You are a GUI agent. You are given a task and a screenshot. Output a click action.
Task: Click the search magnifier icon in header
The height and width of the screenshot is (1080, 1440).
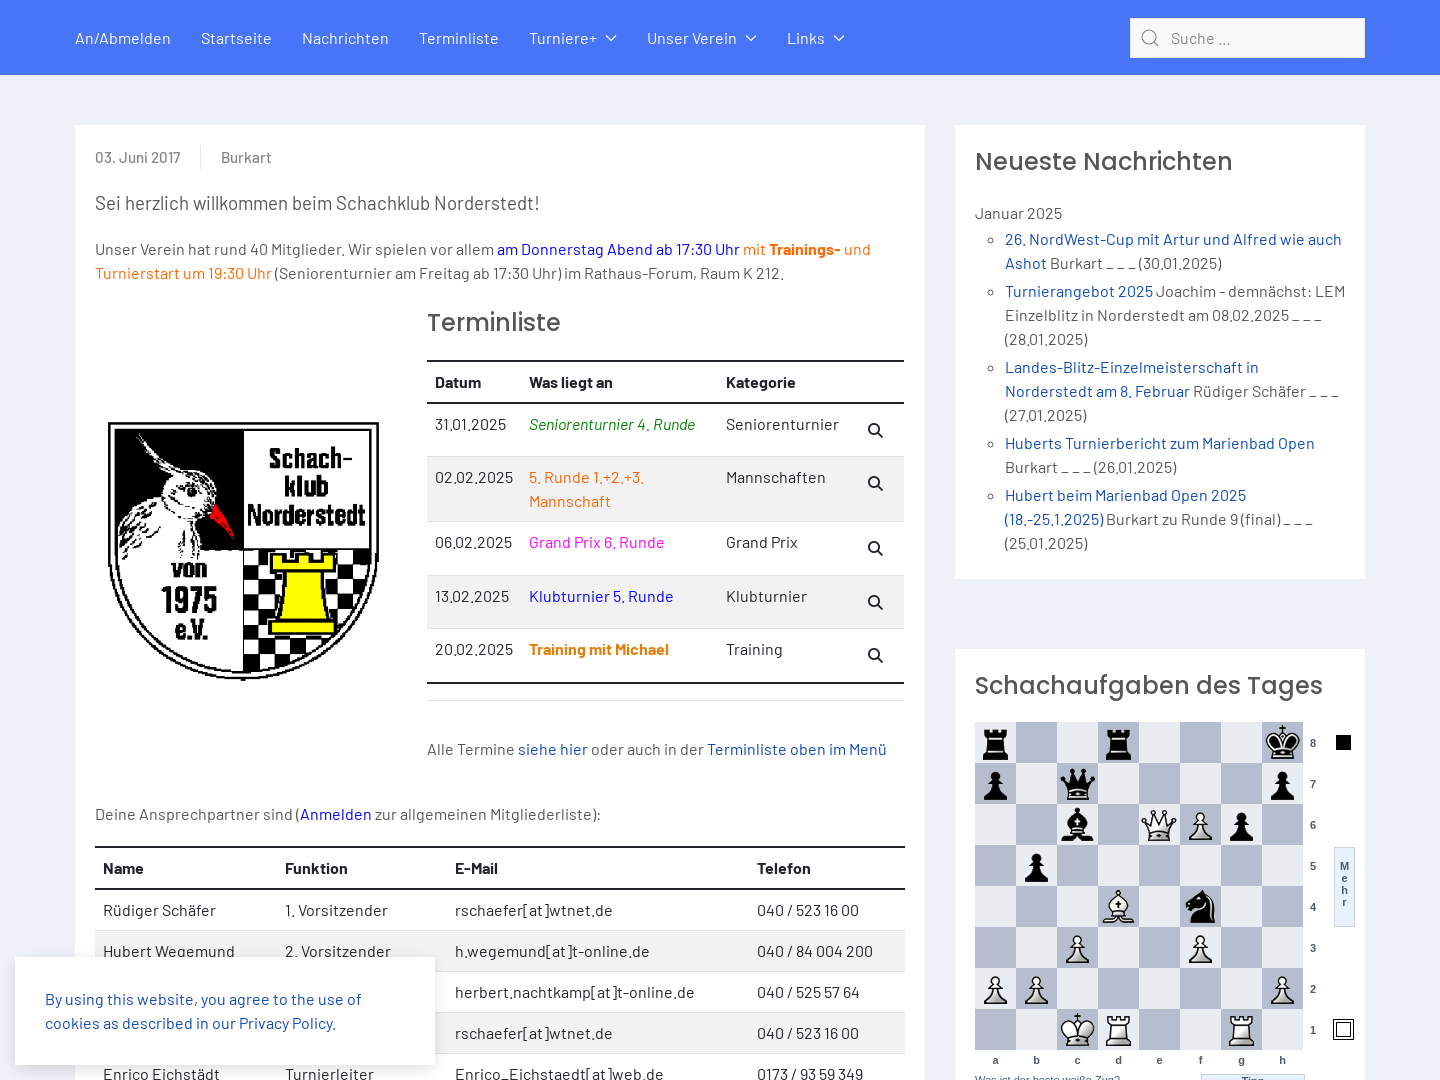click(1150, 38)
